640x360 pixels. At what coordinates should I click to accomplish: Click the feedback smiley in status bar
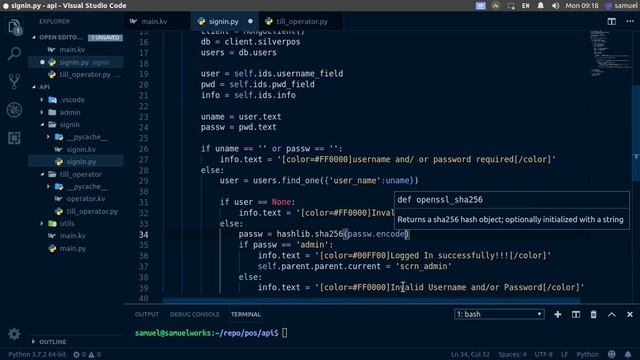611,354
